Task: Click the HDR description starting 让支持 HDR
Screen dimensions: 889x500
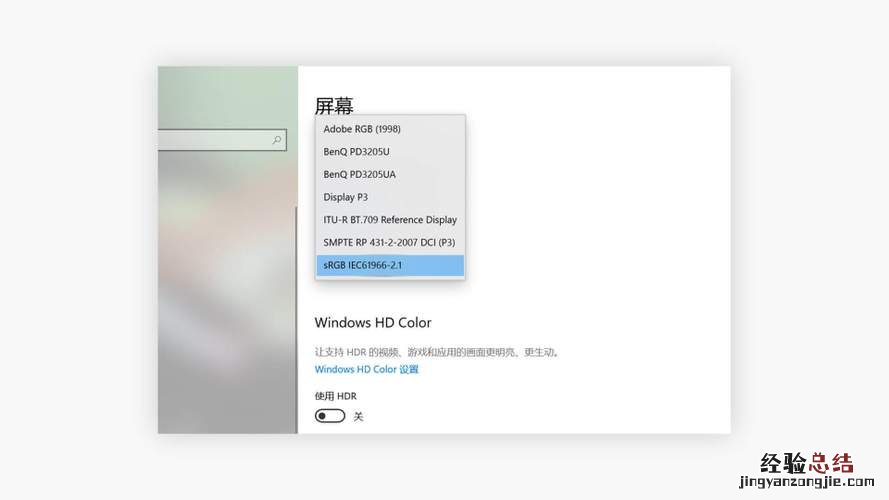Action: (x=437, y=352)
